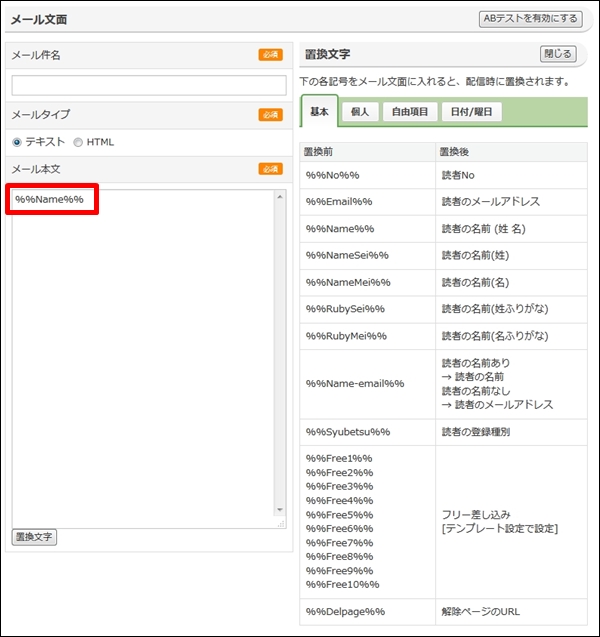Click the mail body scrollbar up arrow
The width and height of the screenshot is (600, 637).
click(280, 197)
